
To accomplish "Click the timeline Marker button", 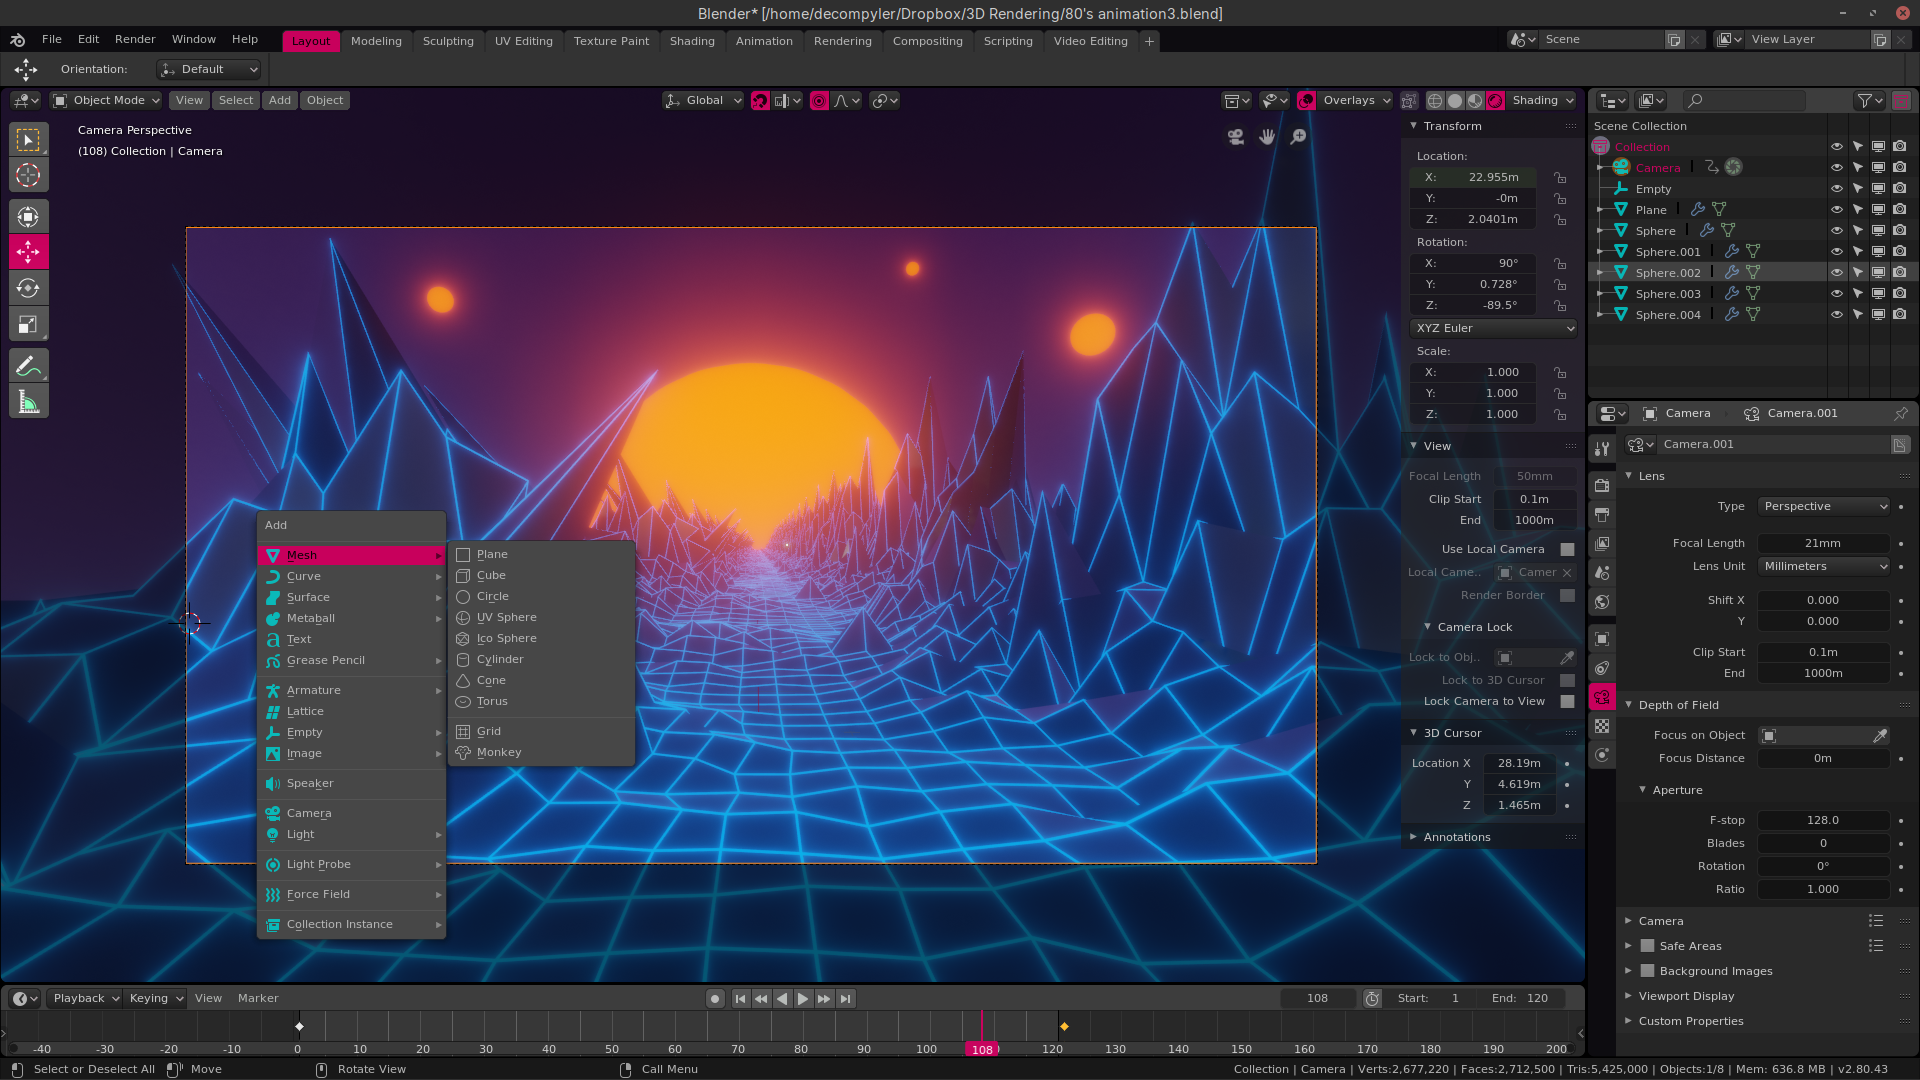I will [x=258, y=998].
